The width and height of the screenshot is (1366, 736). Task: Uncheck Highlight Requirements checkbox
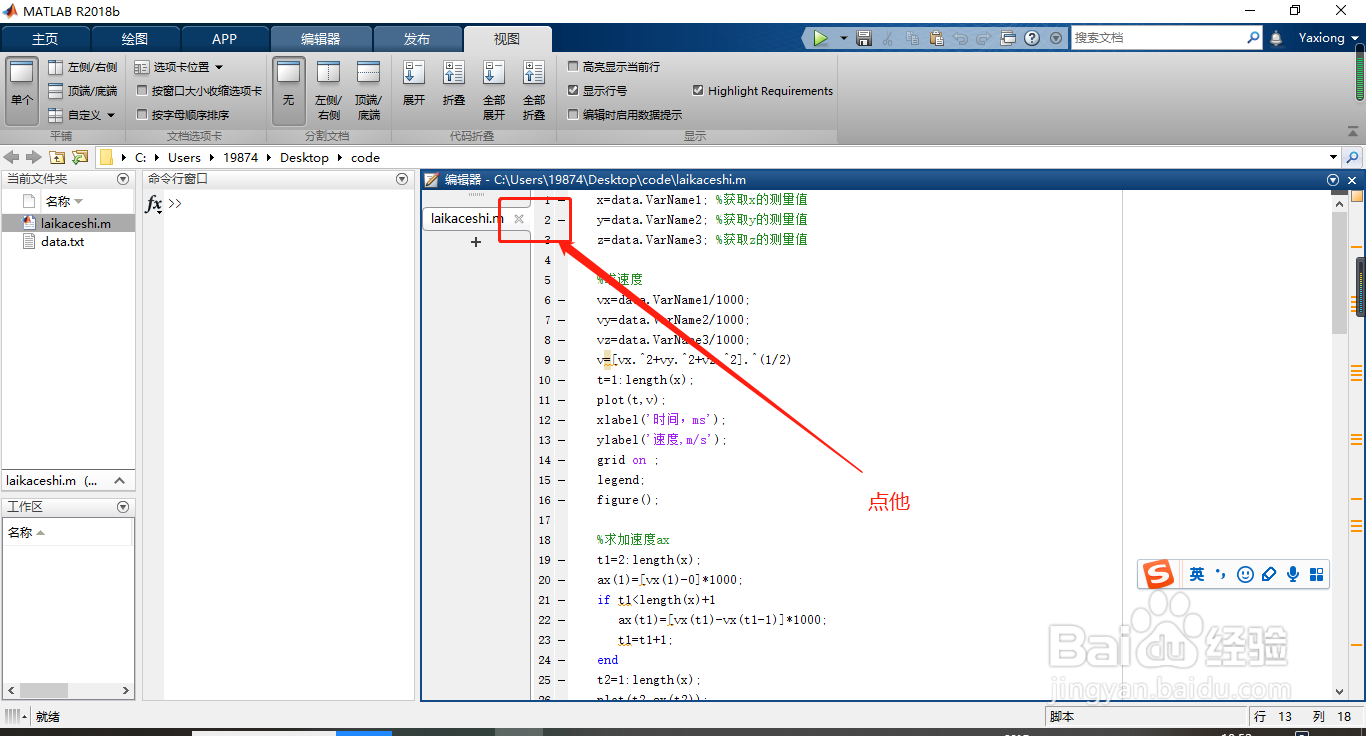(698, 90)
